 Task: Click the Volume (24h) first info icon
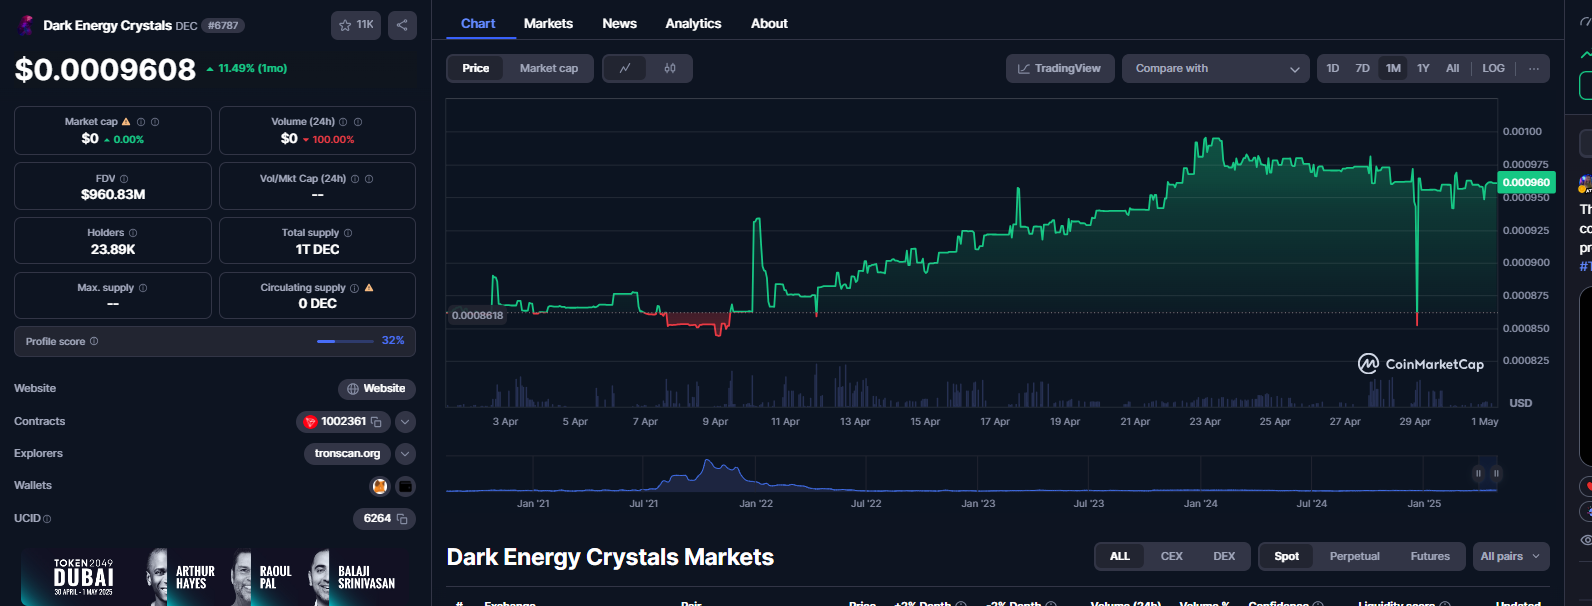coord(343,122)
